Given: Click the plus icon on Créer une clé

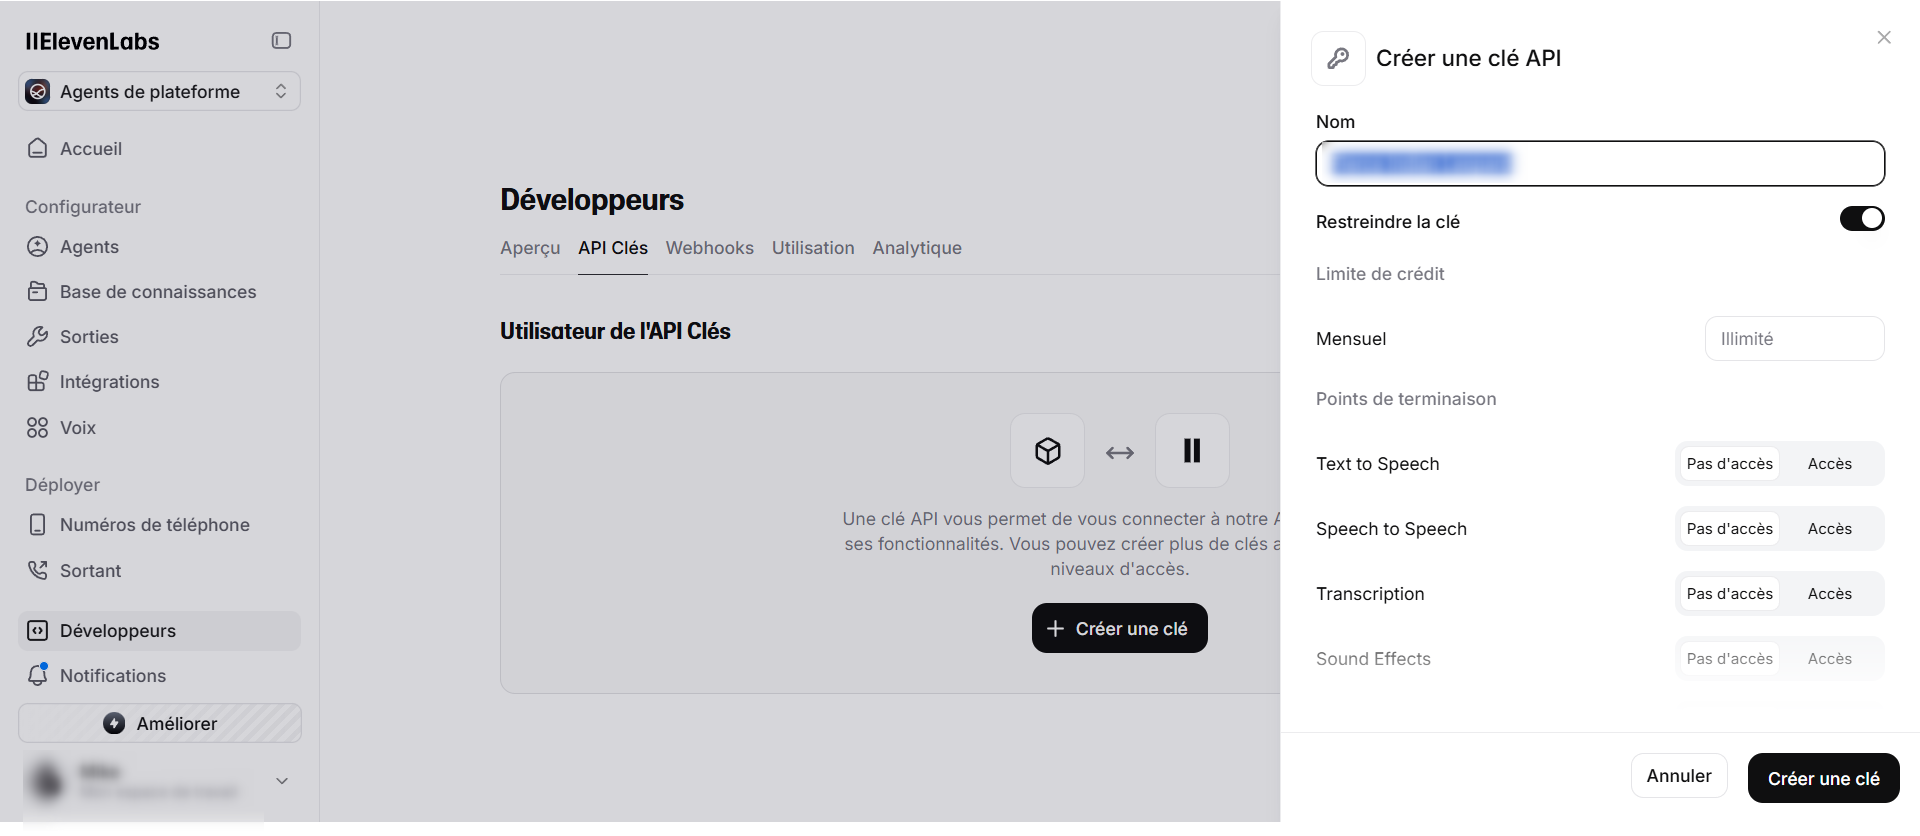Looking at the screenshot, I should point(1055,628).
